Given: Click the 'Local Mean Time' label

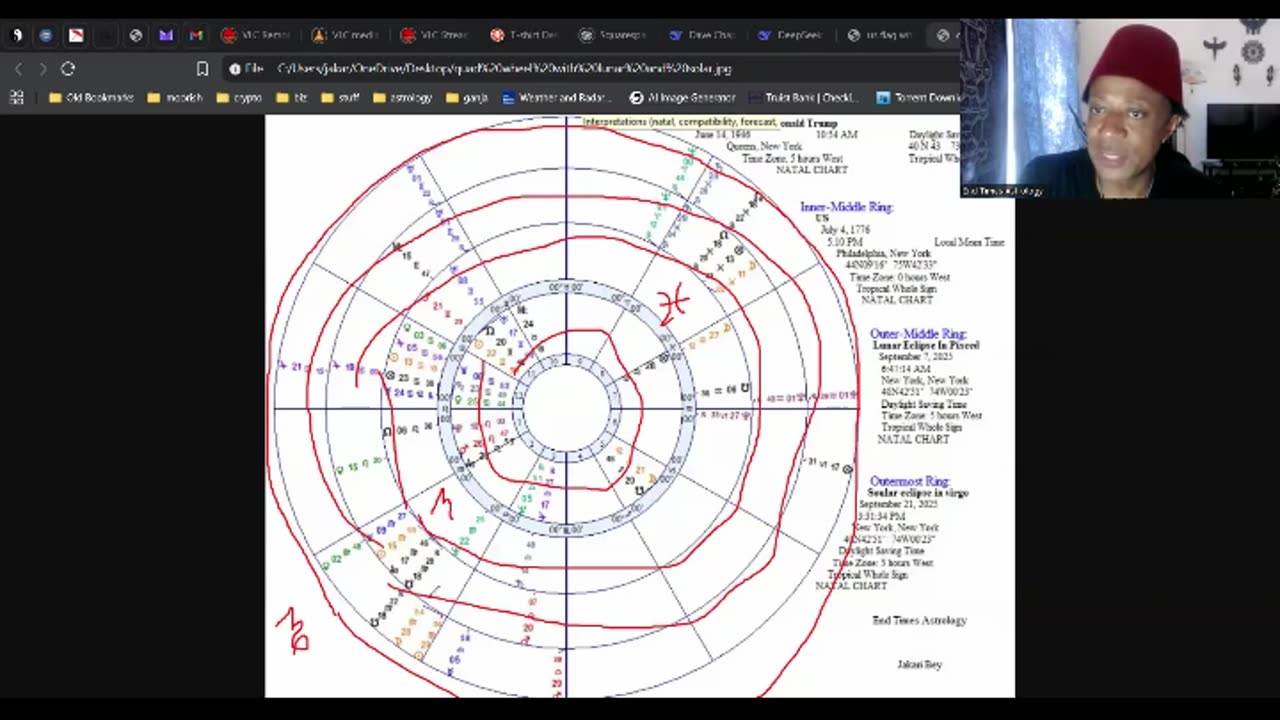Looking at the screenshot, I should click(969, 242).
